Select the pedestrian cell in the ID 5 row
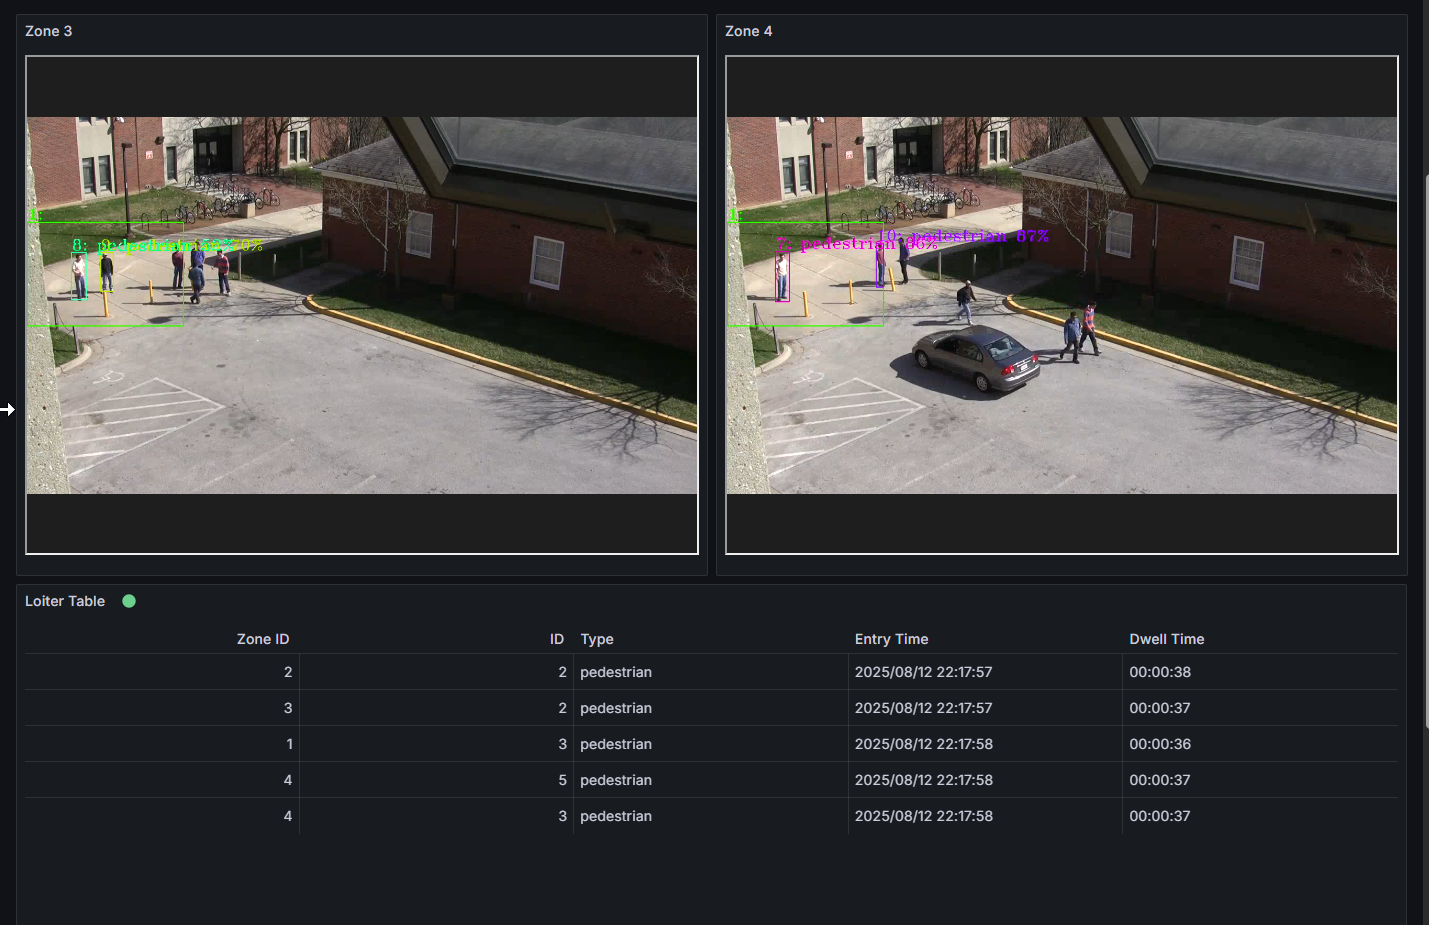The height and width of the screenshot is (925, 1429). click(616, 780)
